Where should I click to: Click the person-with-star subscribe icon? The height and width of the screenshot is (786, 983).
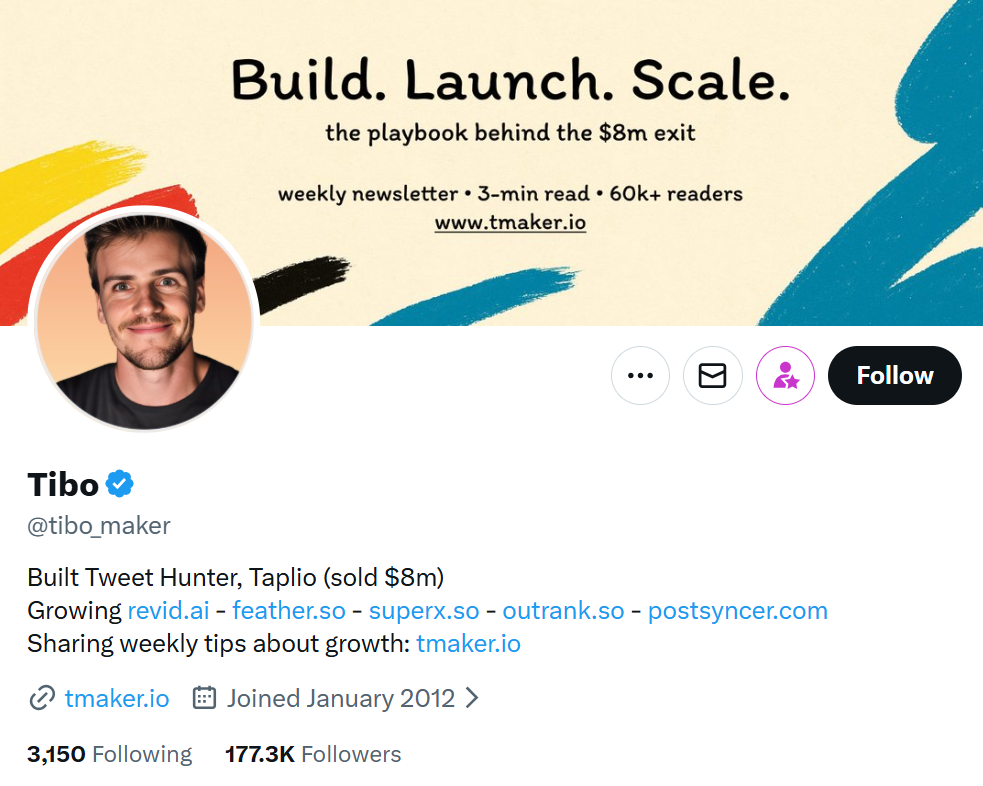pyautogui.click(x=785, y=375)
